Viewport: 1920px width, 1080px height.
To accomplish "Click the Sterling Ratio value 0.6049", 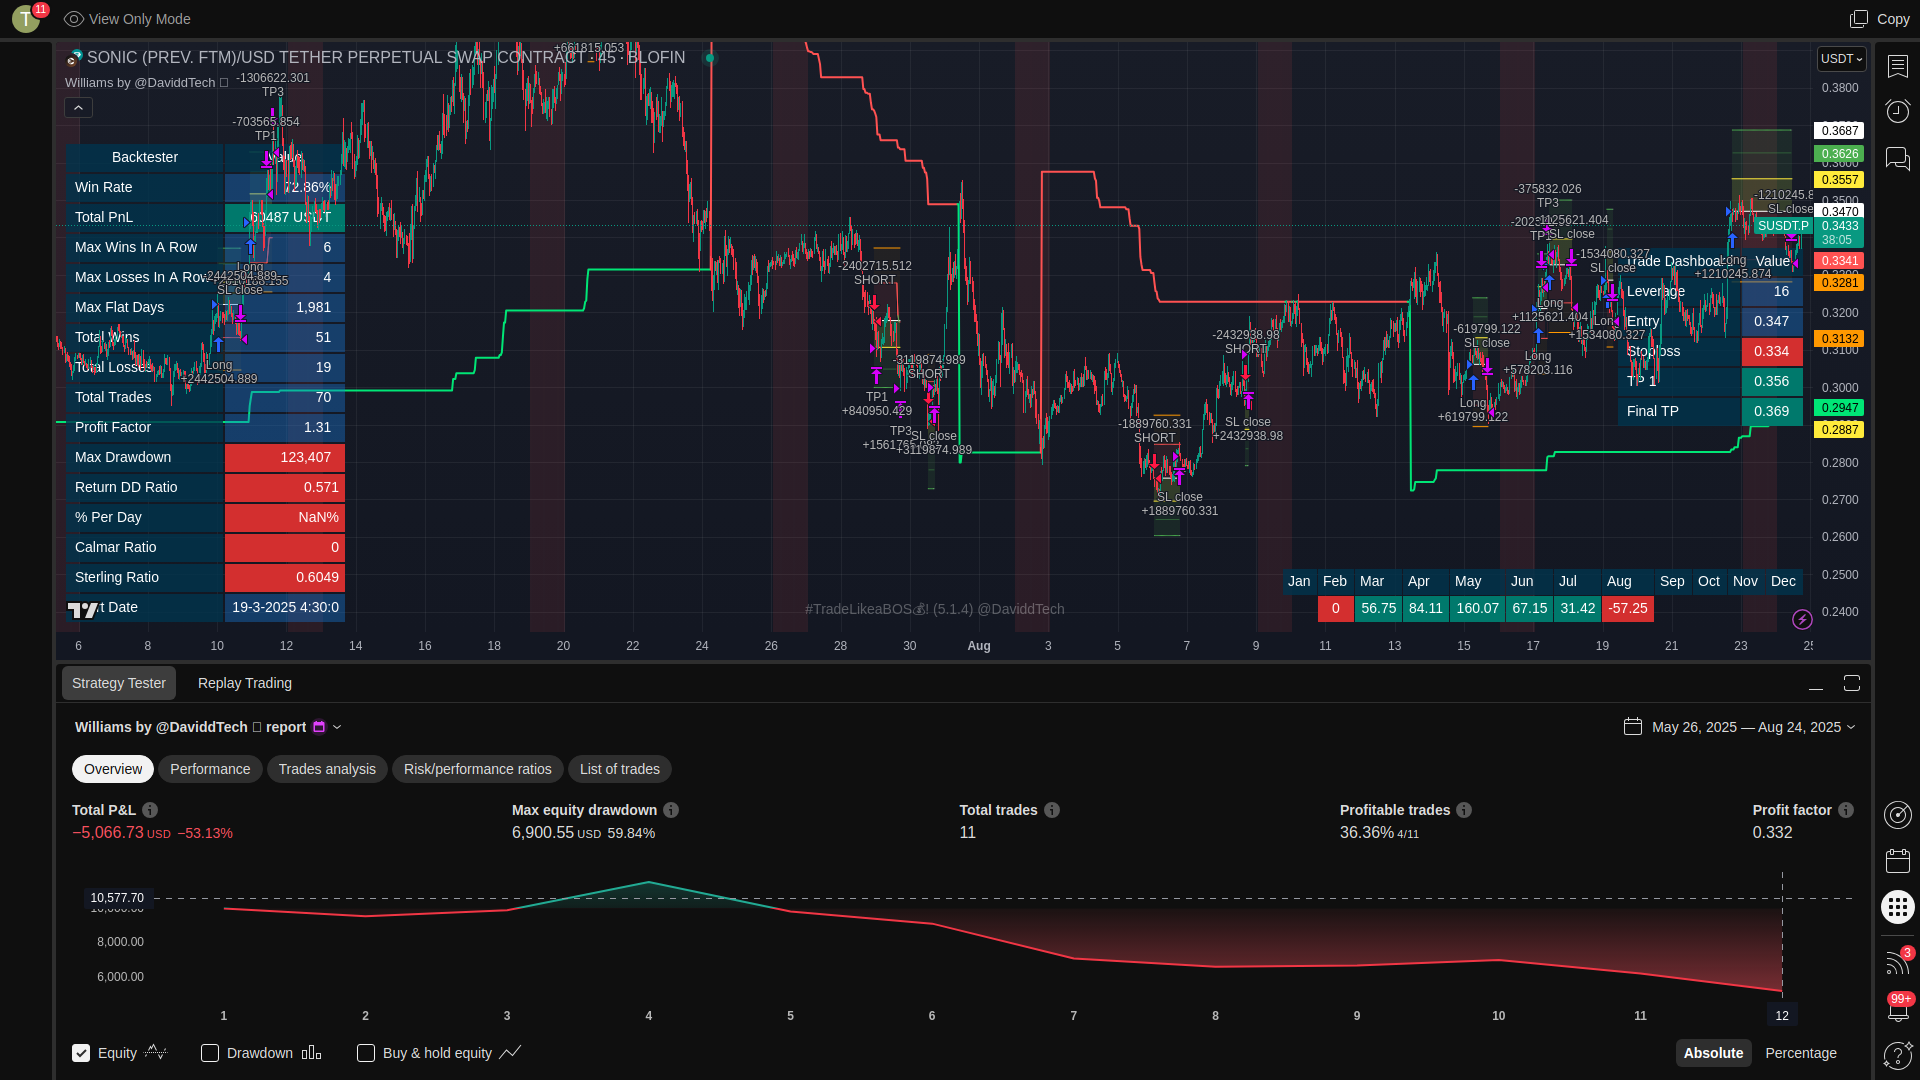I will pos(285,577).
